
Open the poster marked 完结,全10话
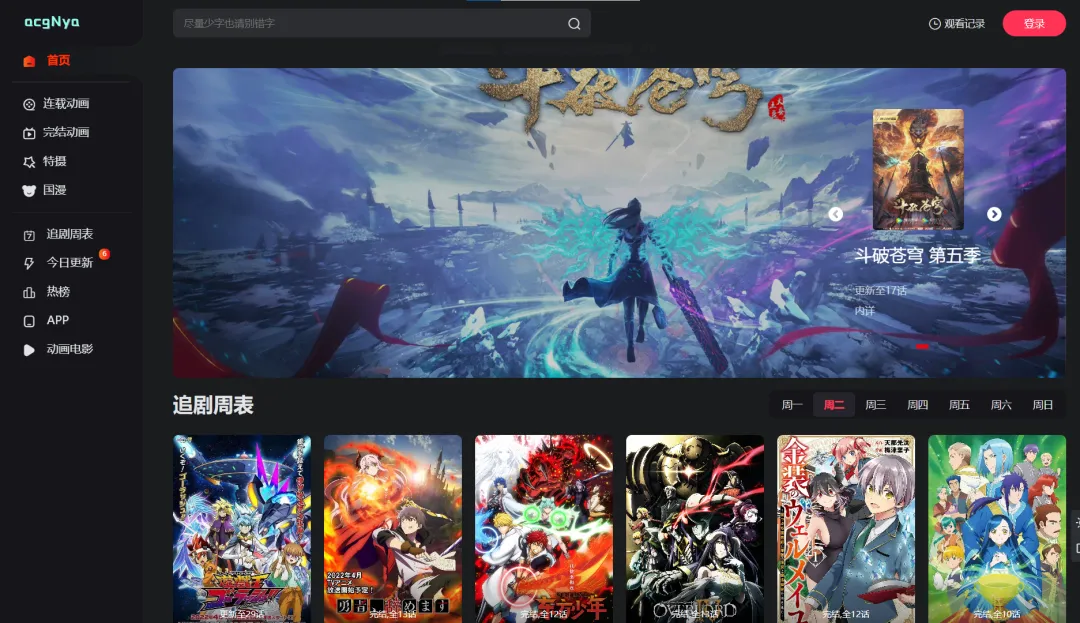tap(997, 529)
